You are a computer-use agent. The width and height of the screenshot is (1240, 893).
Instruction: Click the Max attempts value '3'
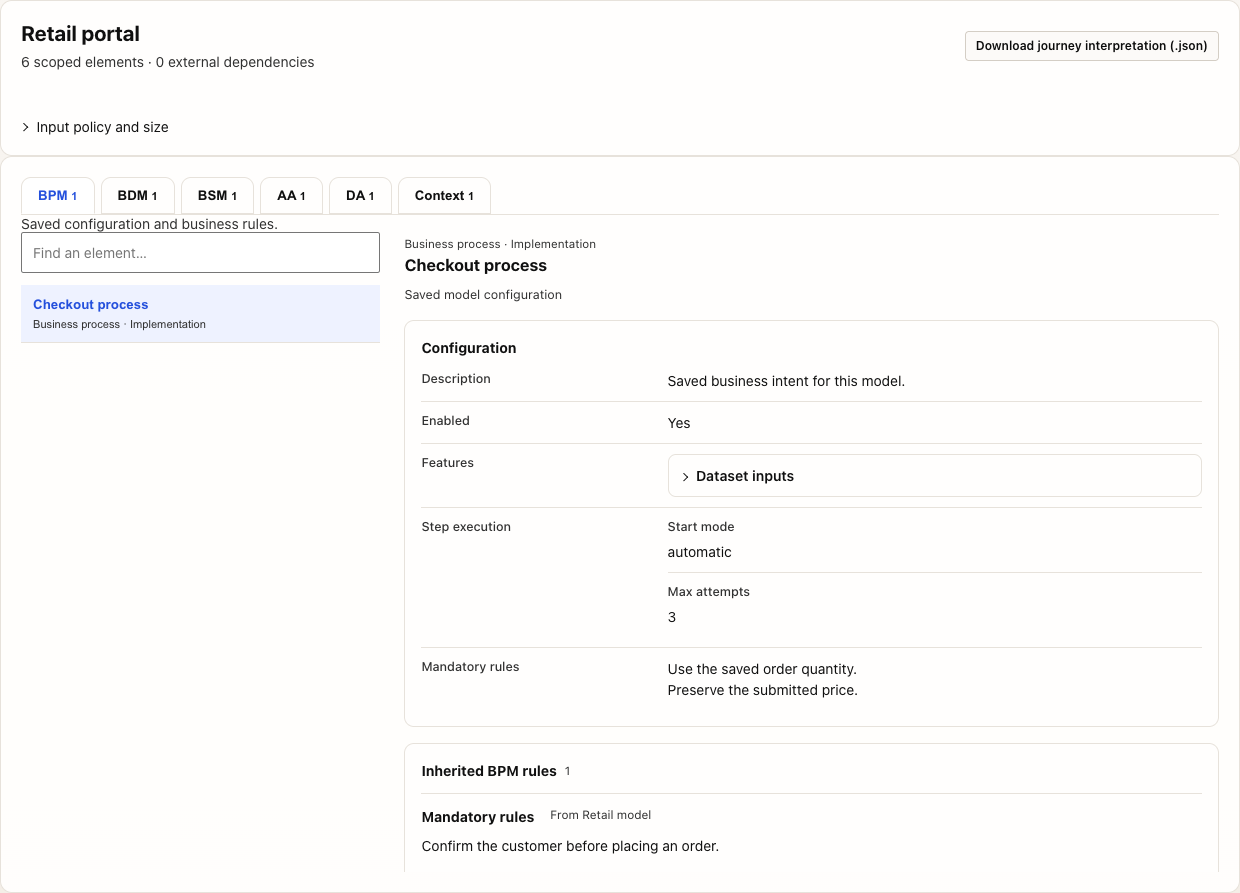click(x=672, y=617)
